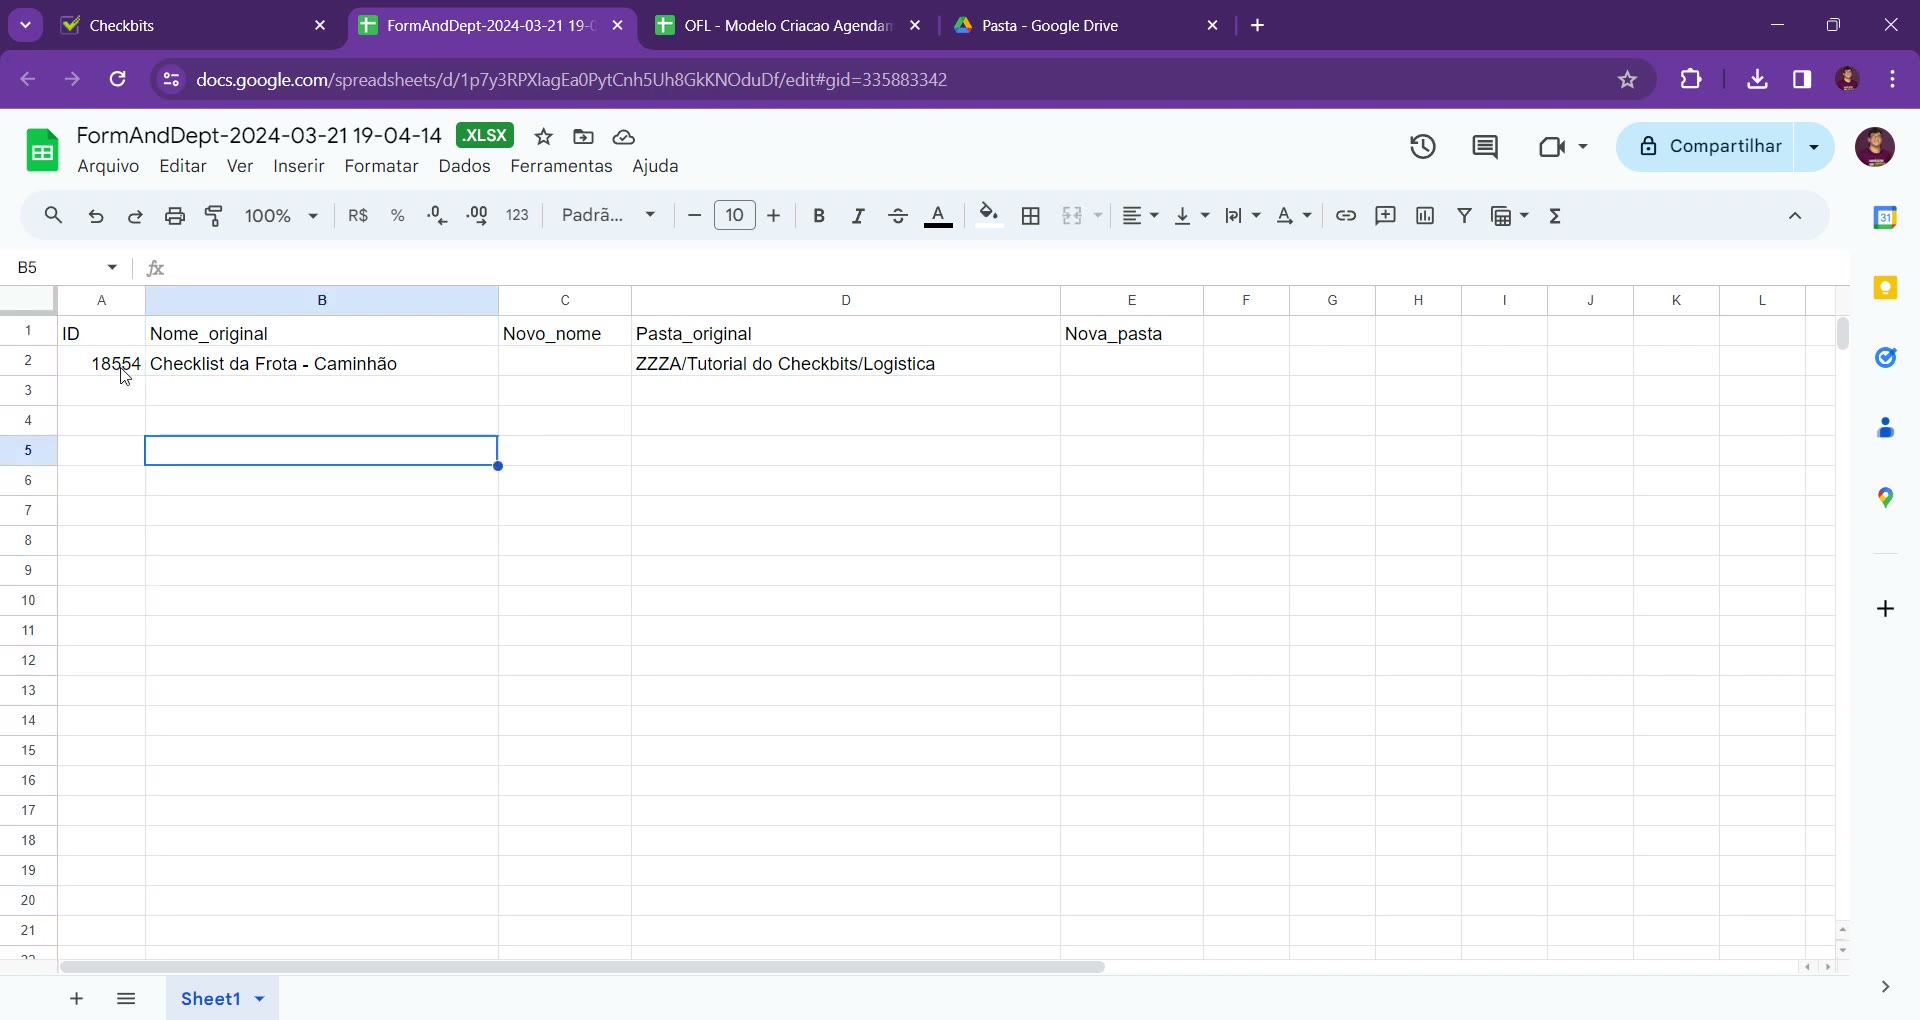The width and height of the screenshot is (1920, 1020).
Task: Insert a comment
Action: click(1386, 216)
